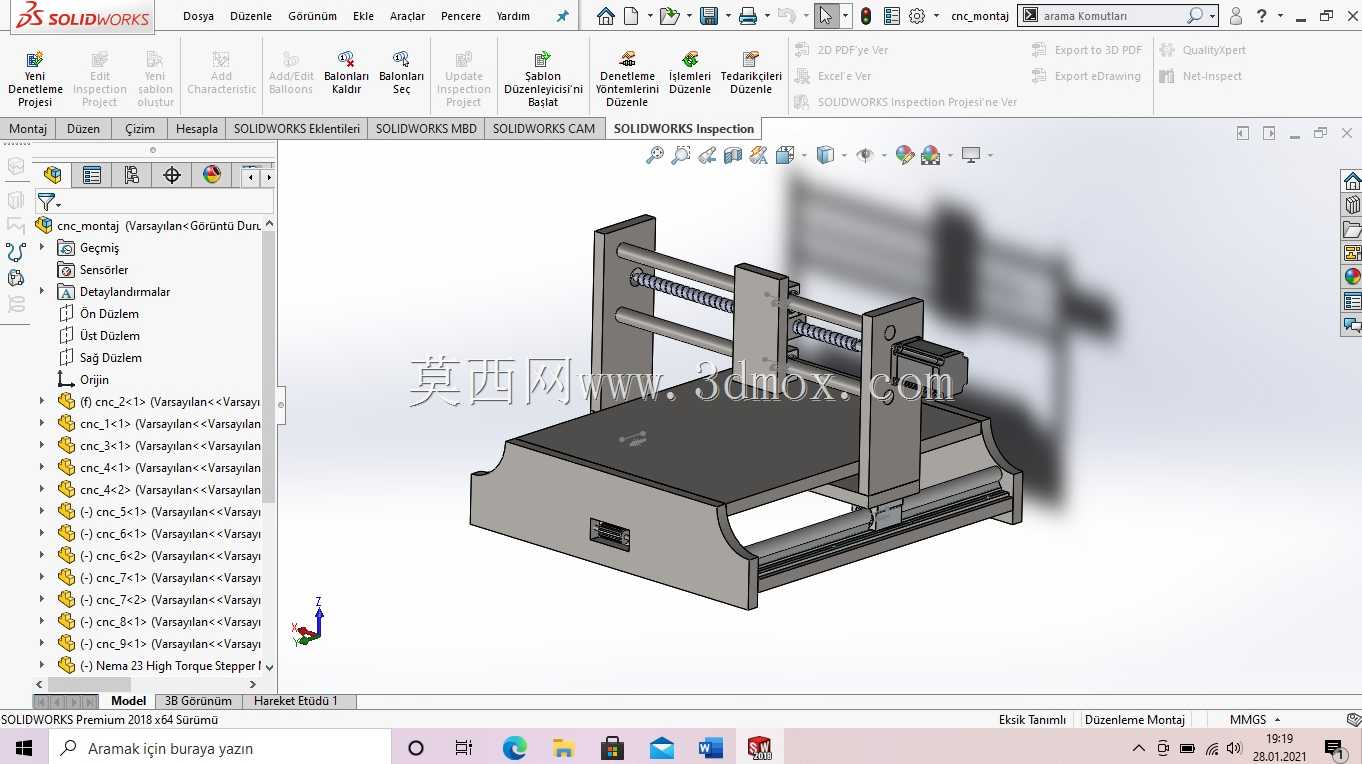
Task: Pin the menu bar with pushpin
Action: 562,16
